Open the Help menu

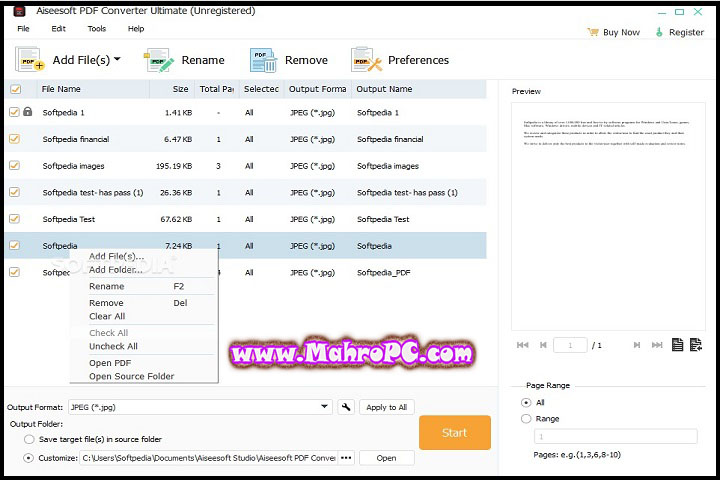pyautogui.click(x=136, y=28)
